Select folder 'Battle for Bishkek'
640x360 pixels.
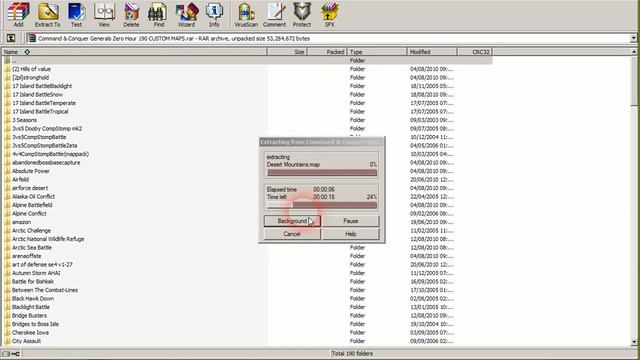[33, 282]
